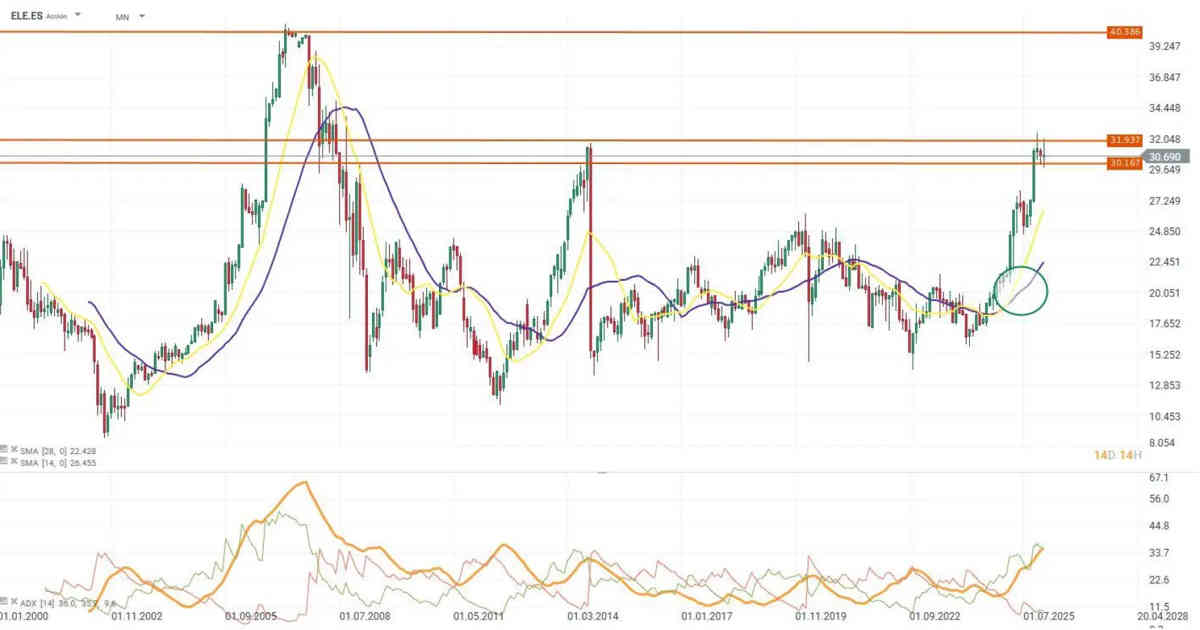Select the 30.167 support level label
This screenshot has width=1200, height=630.
pyautogui.click(x=1125, y=163)
